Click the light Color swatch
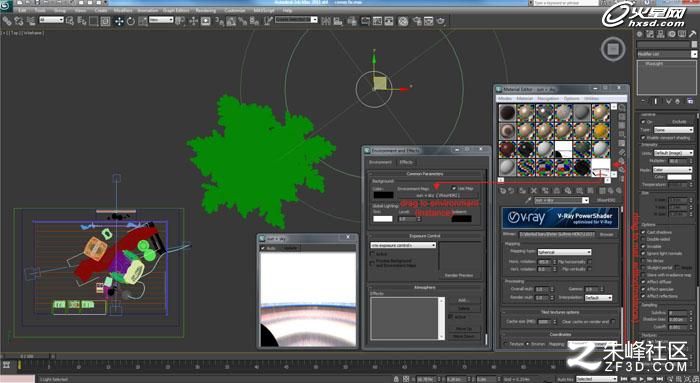Image resolution: width=700 pixels, height=383 pixels. click(679, 177)
